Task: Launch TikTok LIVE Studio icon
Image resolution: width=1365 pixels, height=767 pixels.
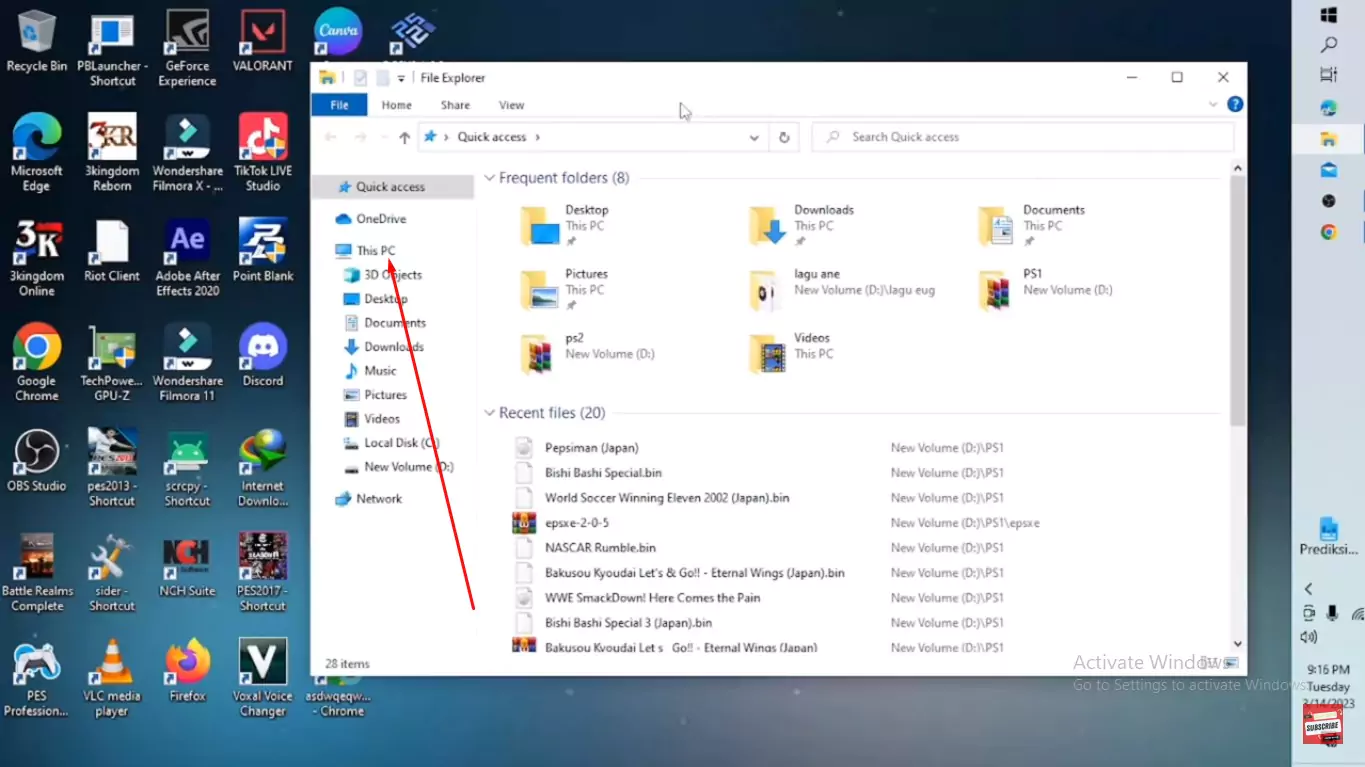Action: click(x=263, y=153)
